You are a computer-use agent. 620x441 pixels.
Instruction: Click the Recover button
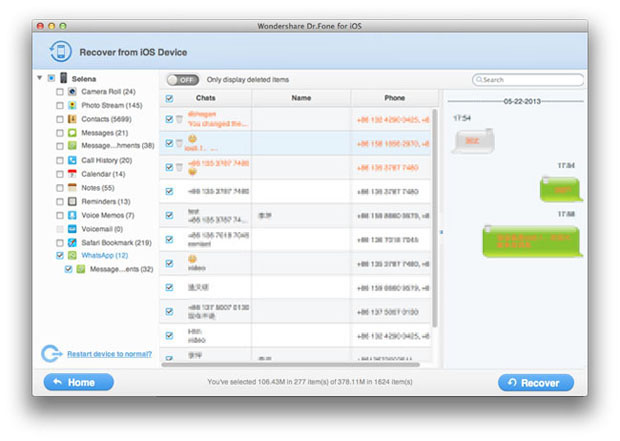coord(536,382)
